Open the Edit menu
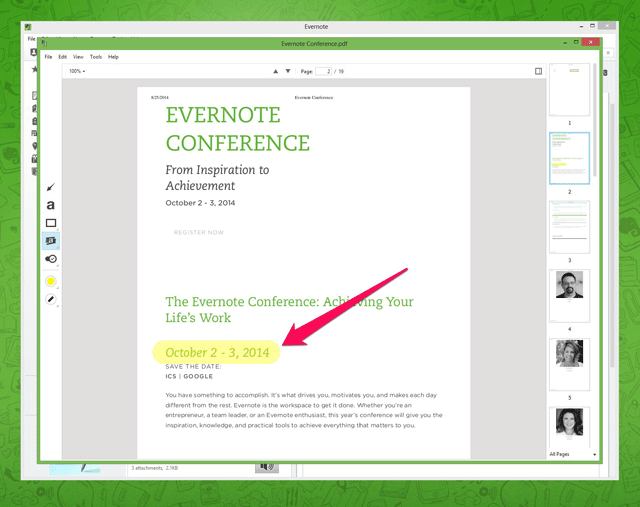640x507 pixels. [x=62, y=57]
